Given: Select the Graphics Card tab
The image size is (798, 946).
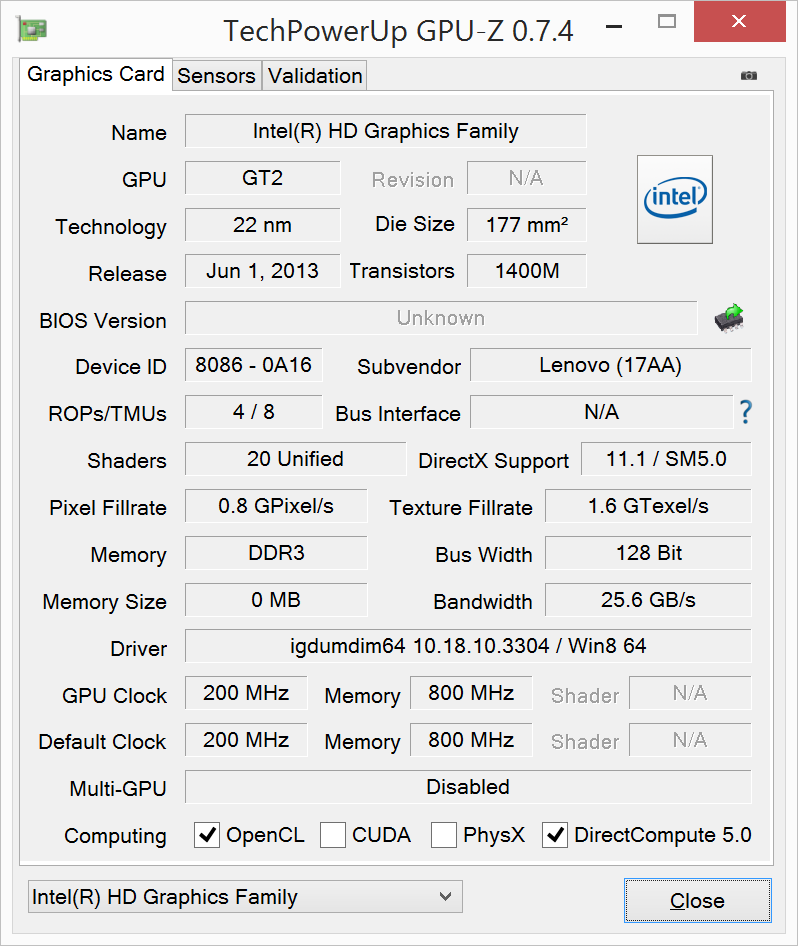Looking at the screenshot, I should (x=96, y=75).
